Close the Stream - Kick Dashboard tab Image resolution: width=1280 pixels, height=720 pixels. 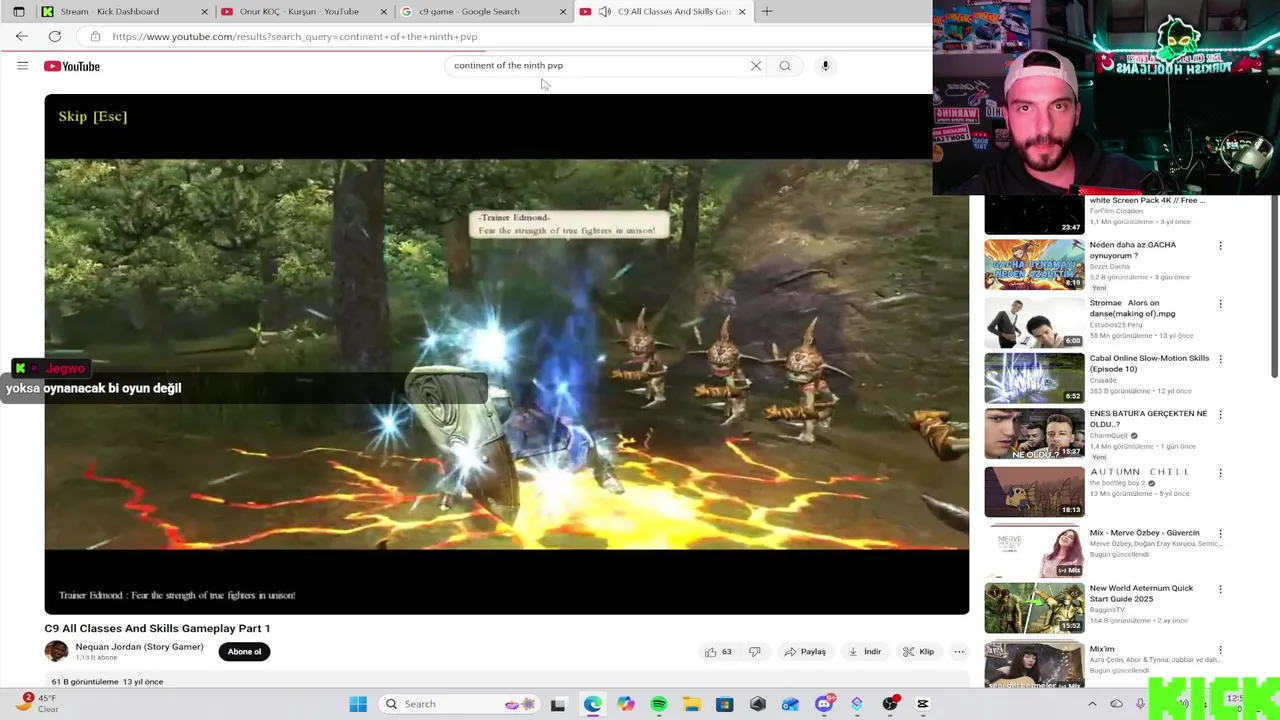pyautogui.click(x=205, y=12)
